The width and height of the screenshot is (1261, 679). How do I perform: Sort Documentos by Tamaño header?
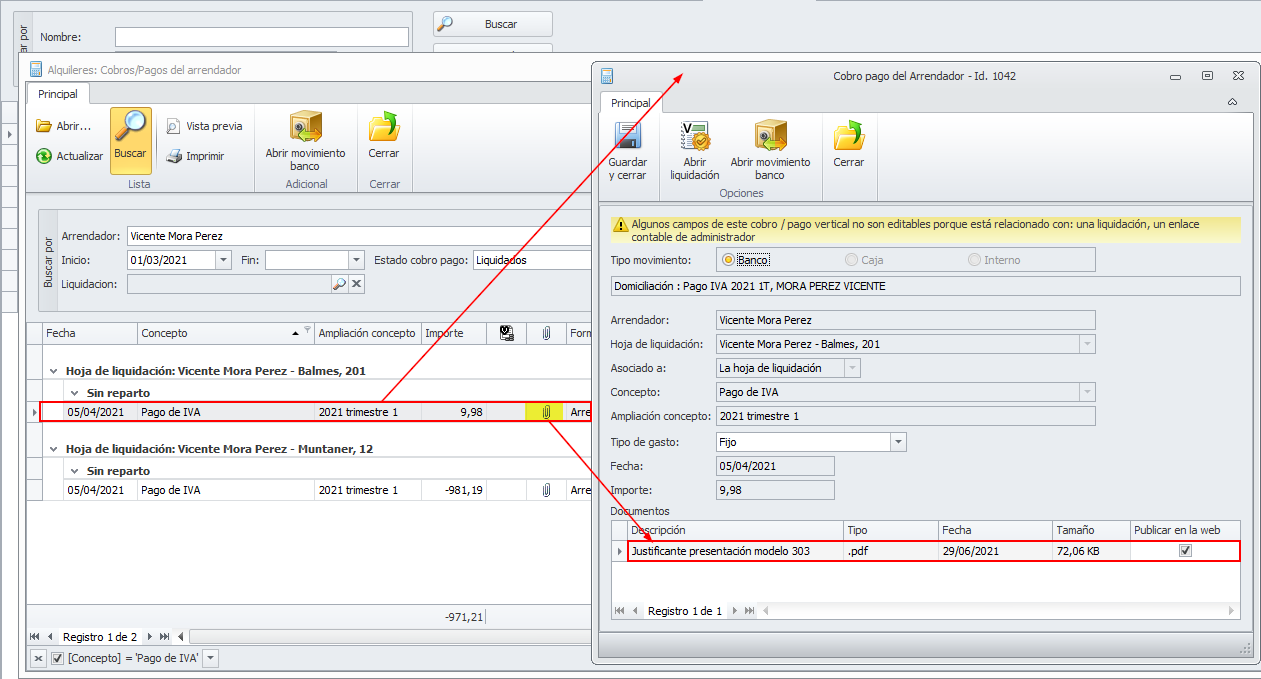[1091, 530]
